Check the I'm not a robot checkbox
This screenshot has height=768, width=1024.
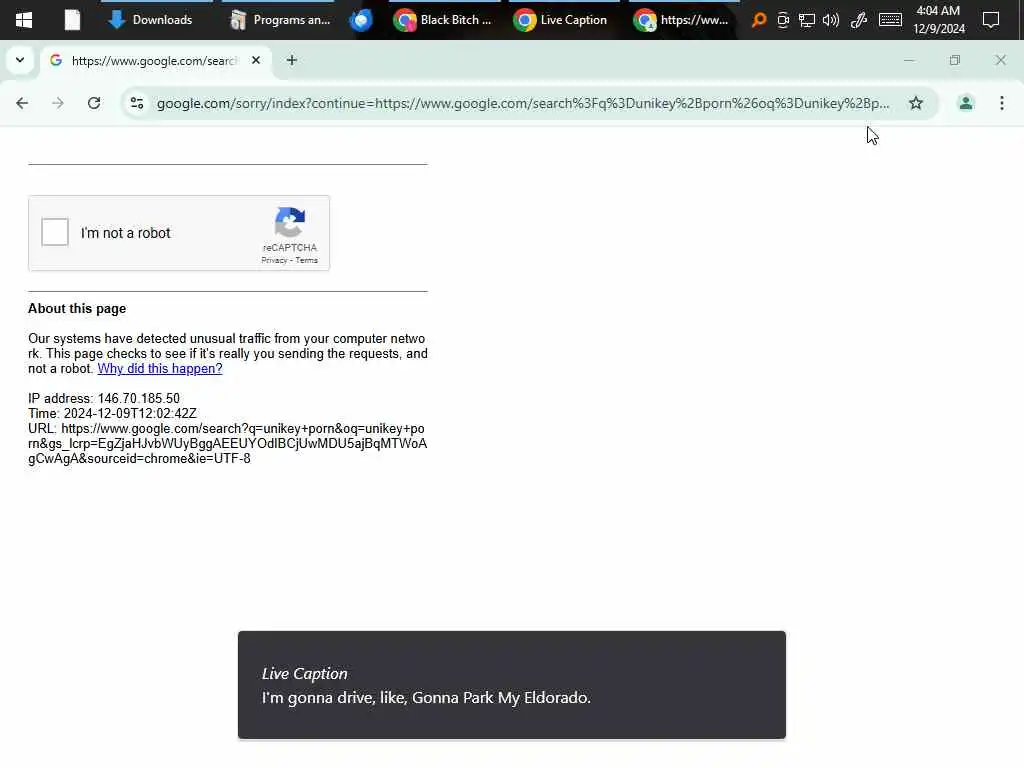(x=55, y=232)
